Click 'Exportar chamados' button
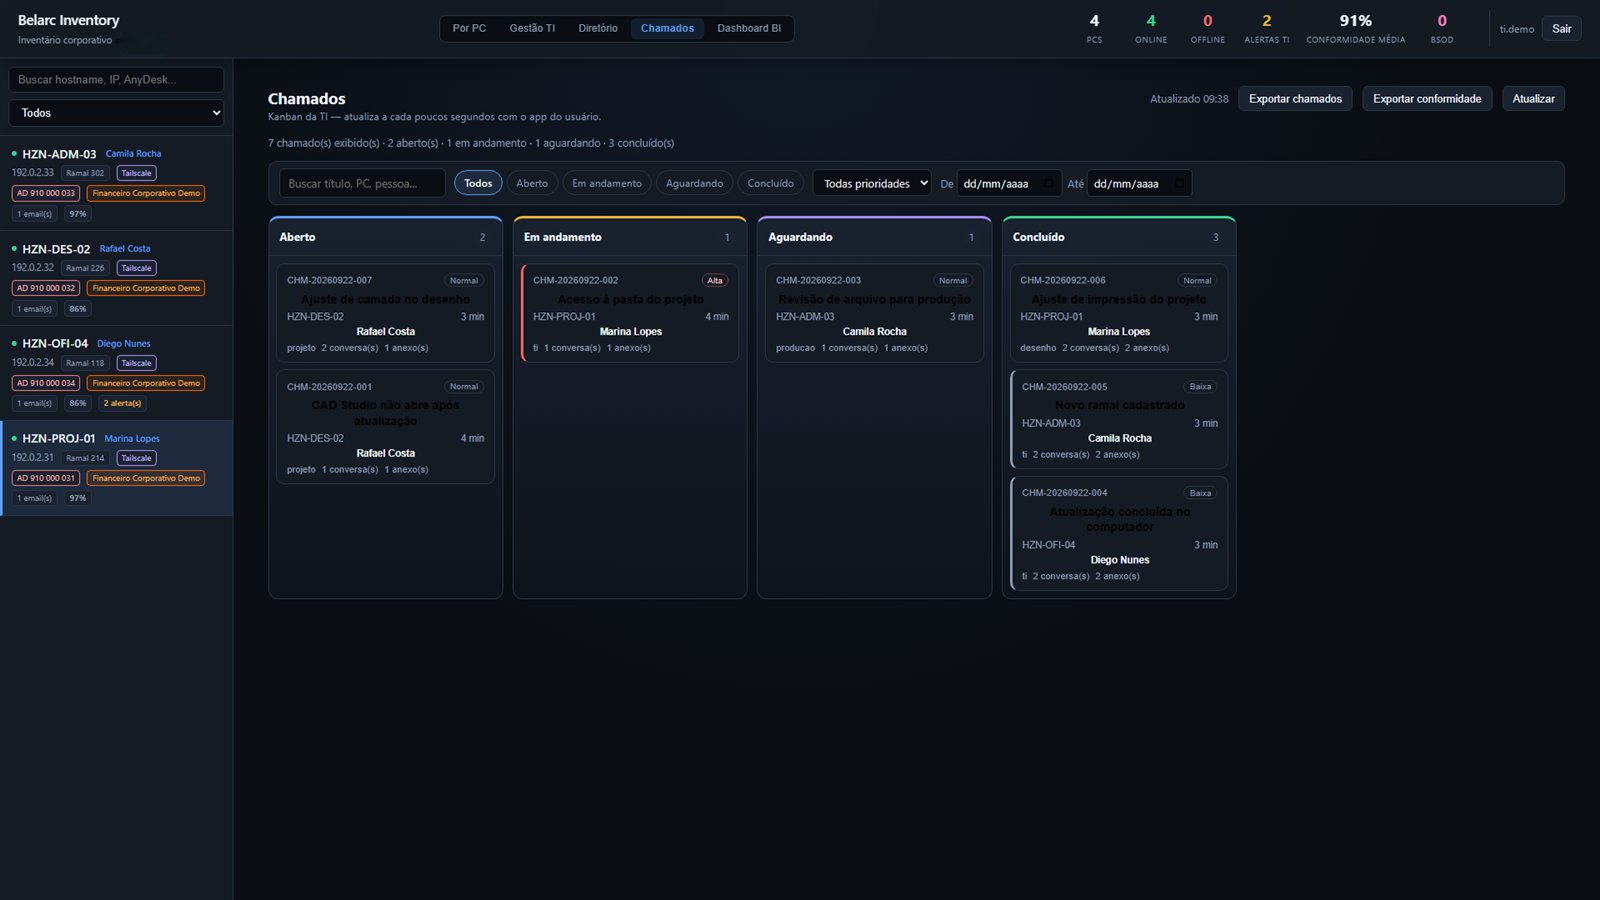Viewport: 1600px width, 900px height. click(1295, 99)
